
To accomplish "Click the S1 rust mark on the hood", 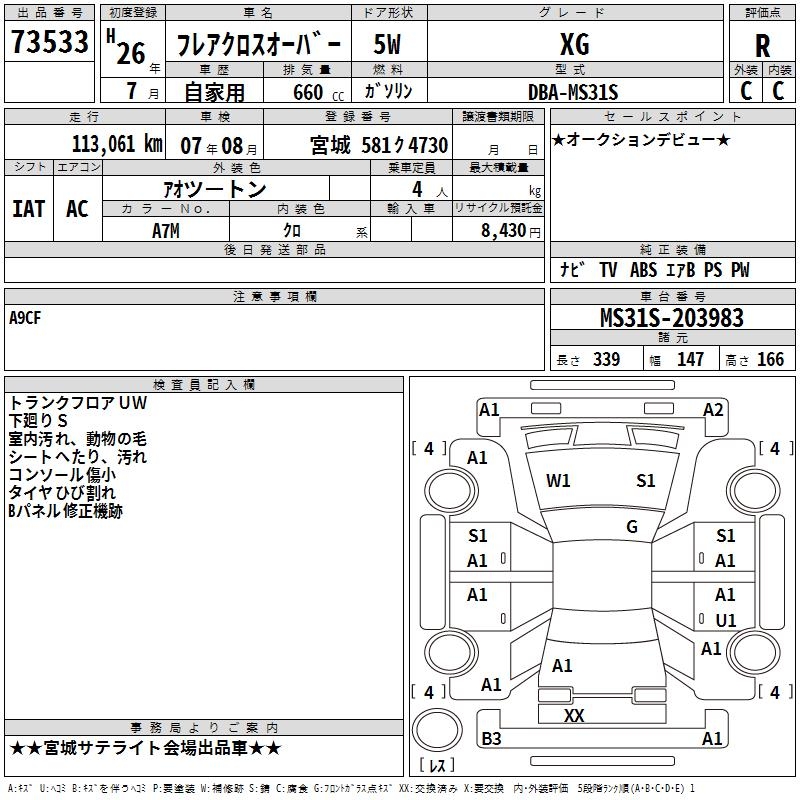I will (x=646, y=481).
